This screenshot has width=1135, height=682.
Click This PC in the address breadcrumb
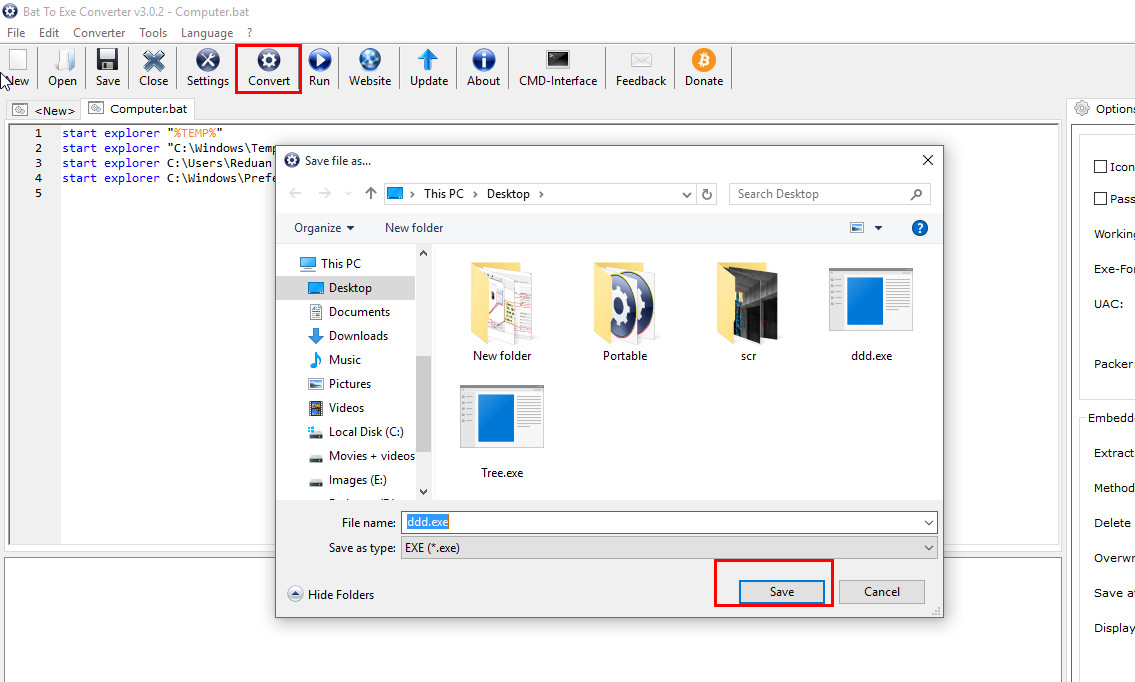[444, 194]
